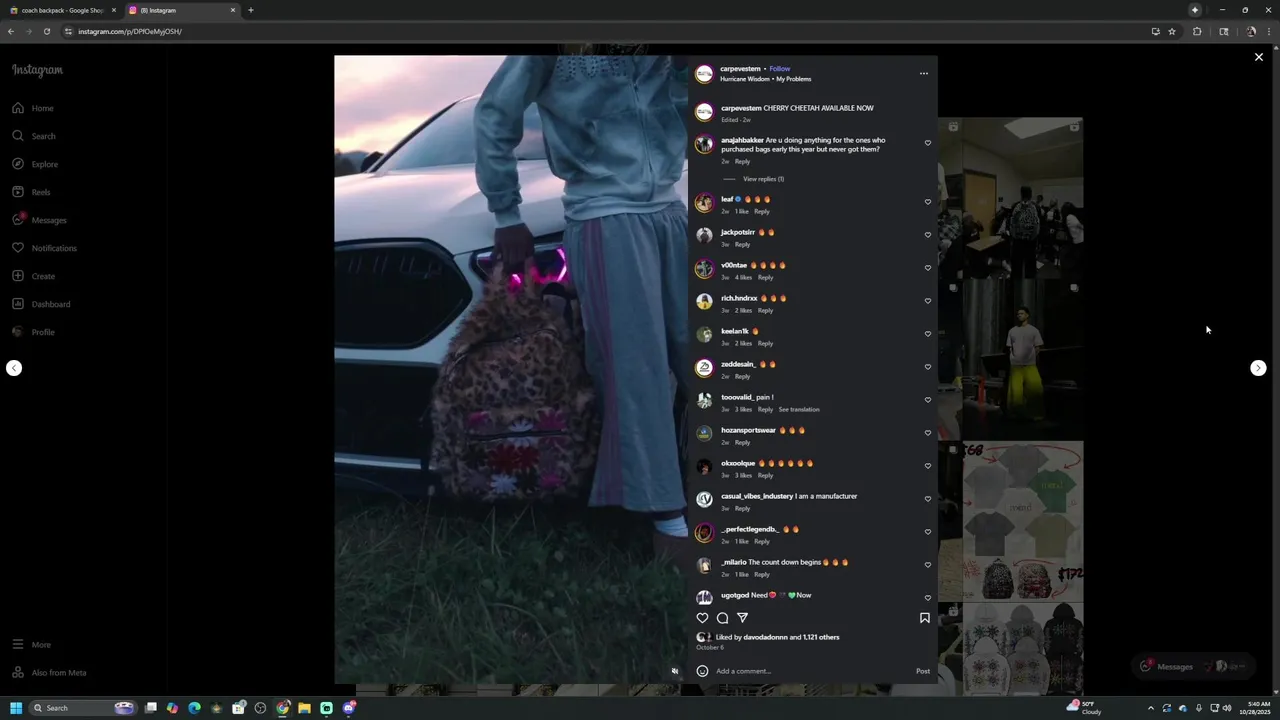The height and width of the screenshot is (720, 1280).
Task: Open the yellow pants thumbnail behind the post
Action: point(1022,360)
